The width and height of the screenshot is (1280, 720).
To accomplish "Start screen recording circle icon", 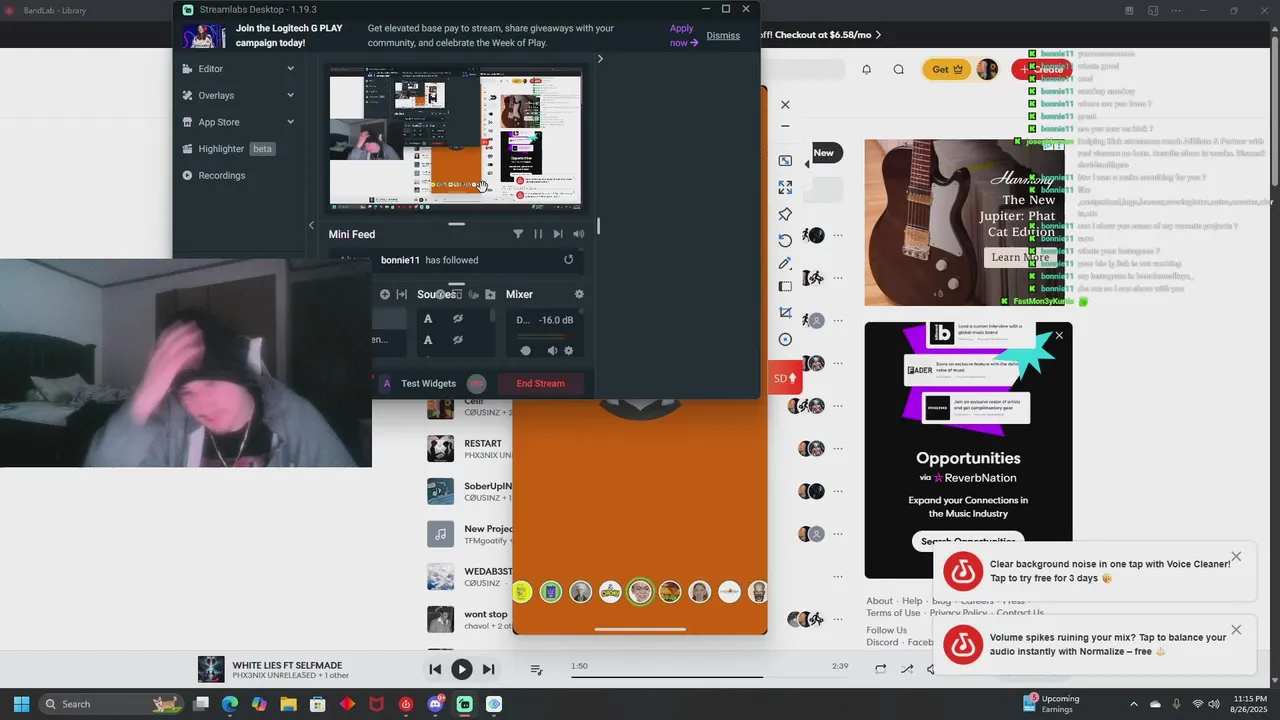I will pos(785,339).
